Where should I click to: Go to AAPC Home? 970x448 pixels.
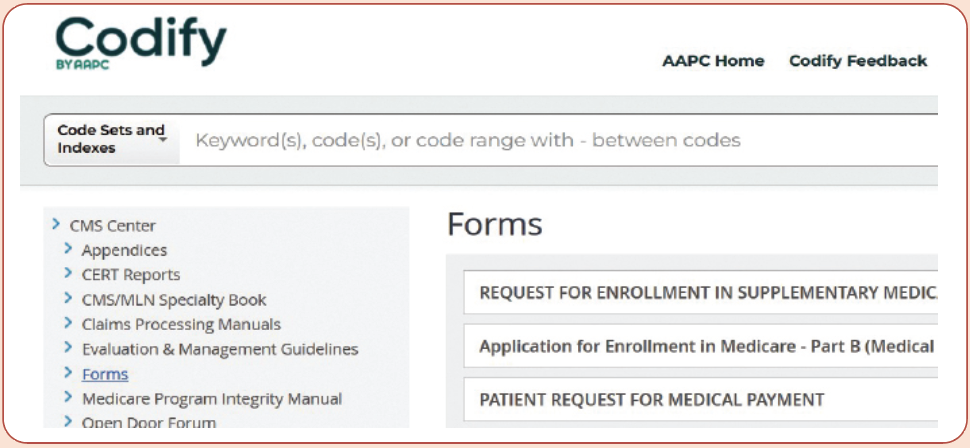713,61
